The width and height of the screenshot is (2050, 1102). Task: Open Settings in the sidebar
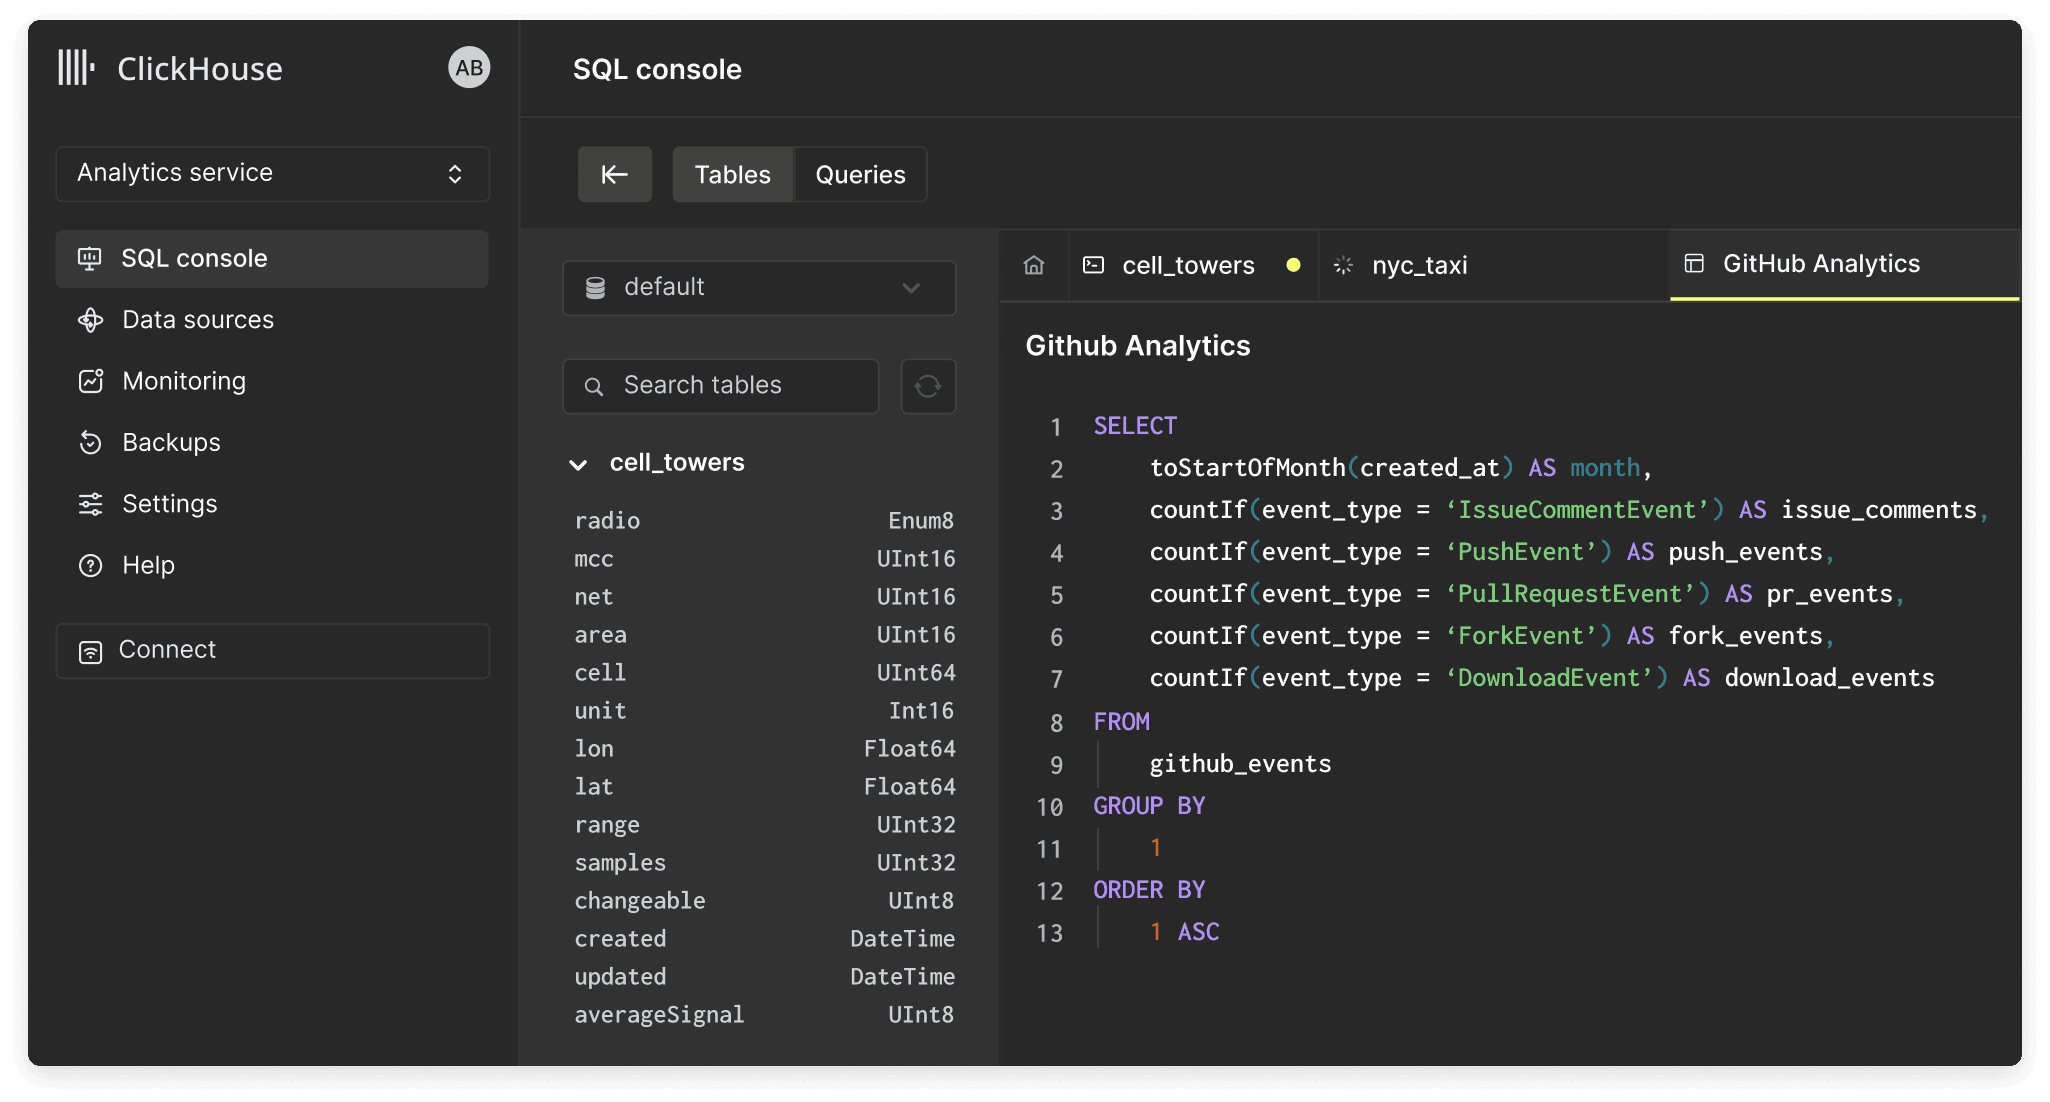coord(272,504)
